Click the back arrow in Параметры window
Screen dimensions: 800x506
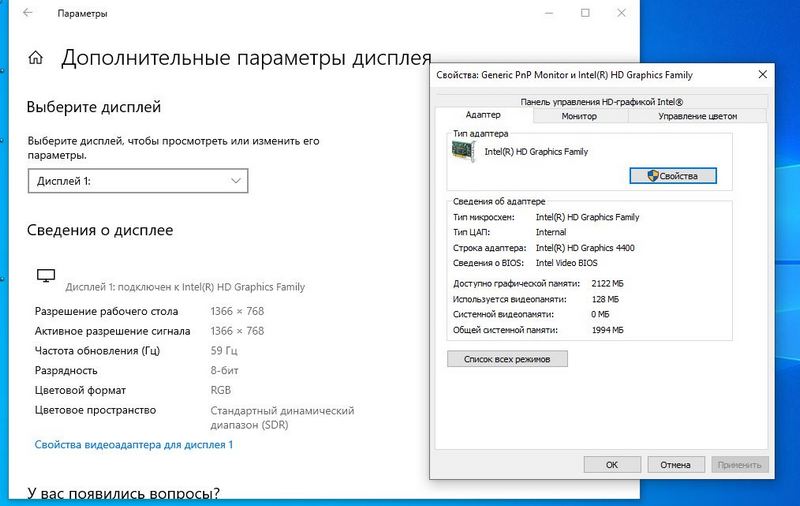[29, 14]
